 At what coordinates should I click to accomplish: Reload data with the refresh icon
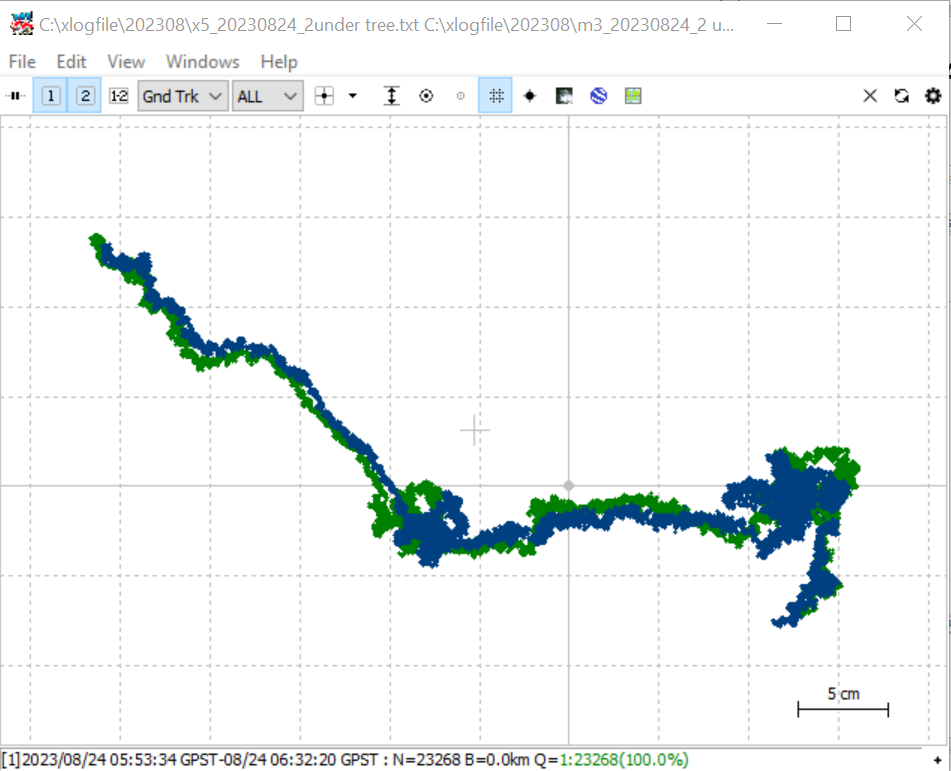(901, 96)
